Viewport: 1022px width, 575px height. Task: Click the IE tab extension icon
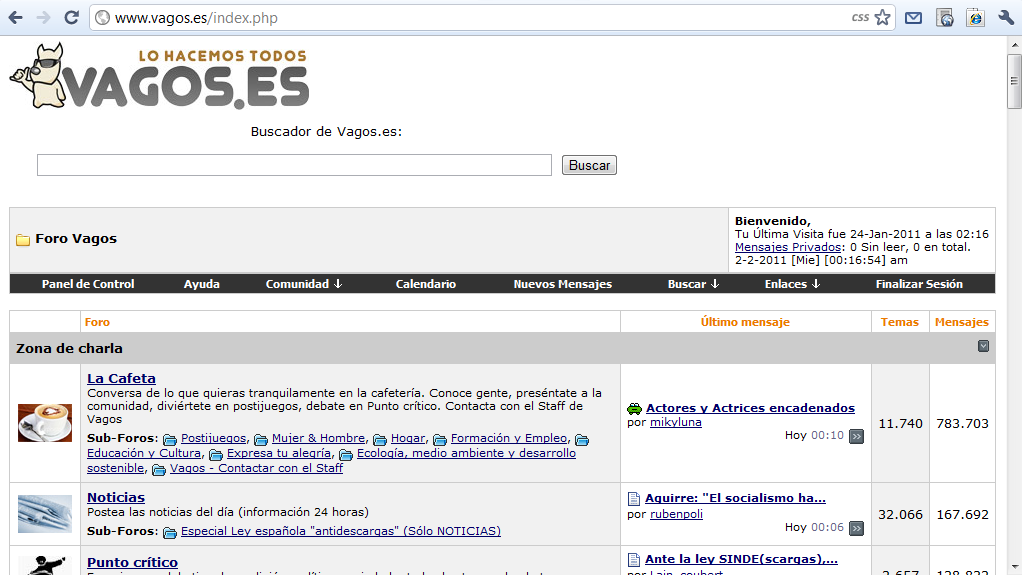975,18
